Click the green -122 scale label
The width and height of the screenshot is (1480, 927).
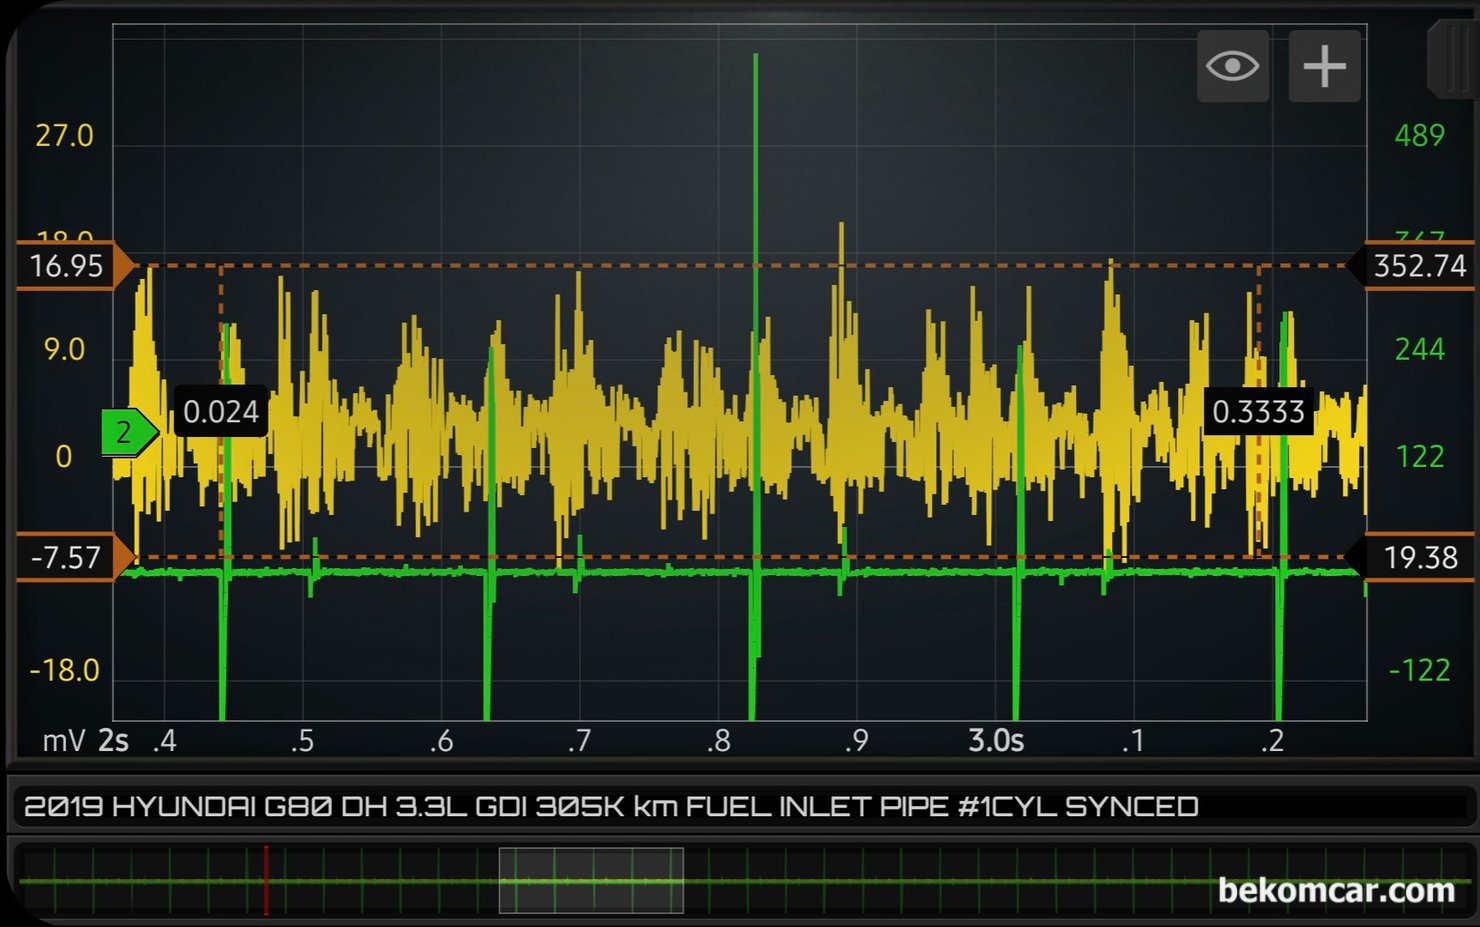point(1419,670)
